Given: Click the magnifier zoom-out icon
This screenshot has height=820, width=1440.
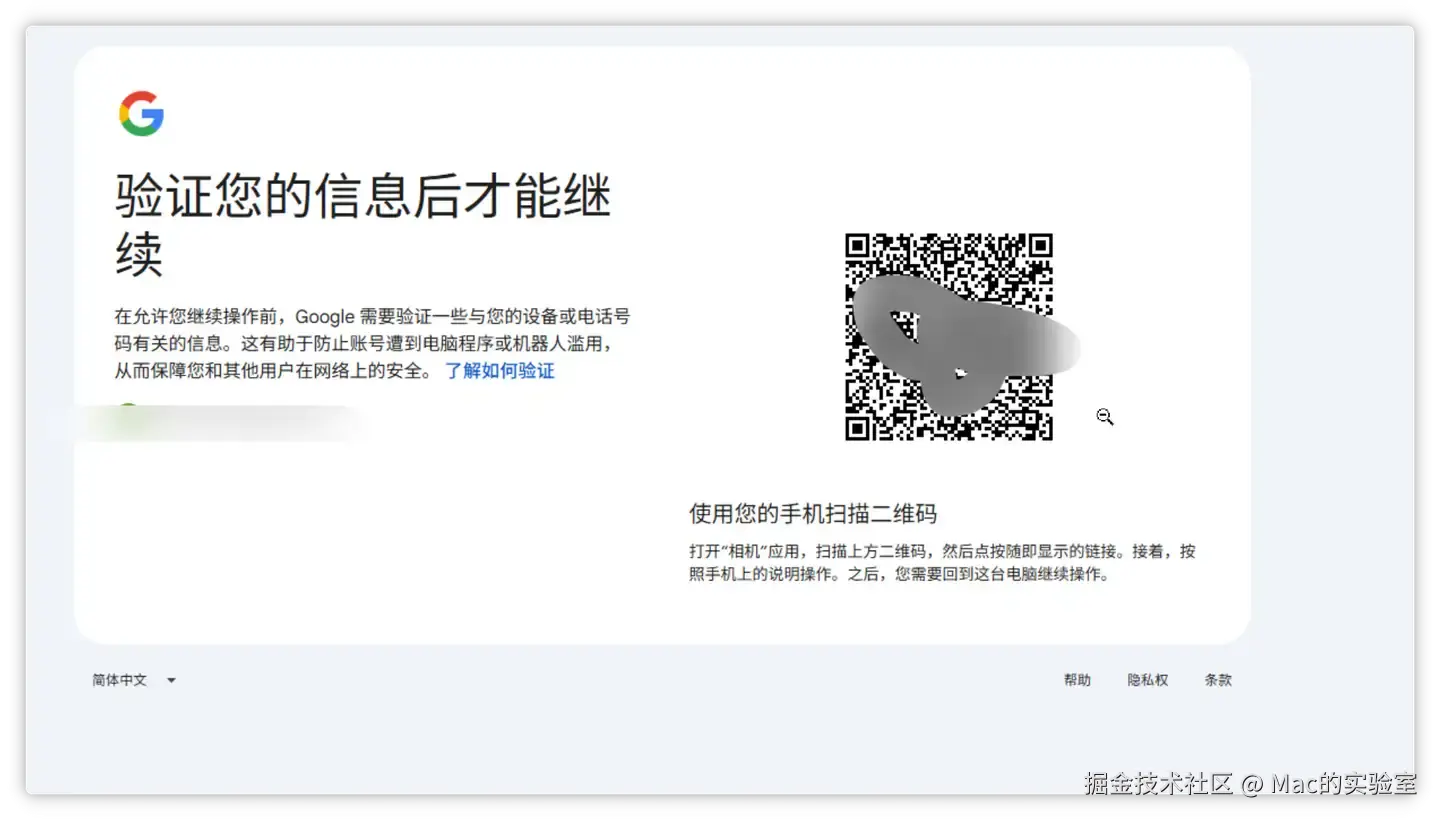Looking at the screenshot, I should point(1105,417).
